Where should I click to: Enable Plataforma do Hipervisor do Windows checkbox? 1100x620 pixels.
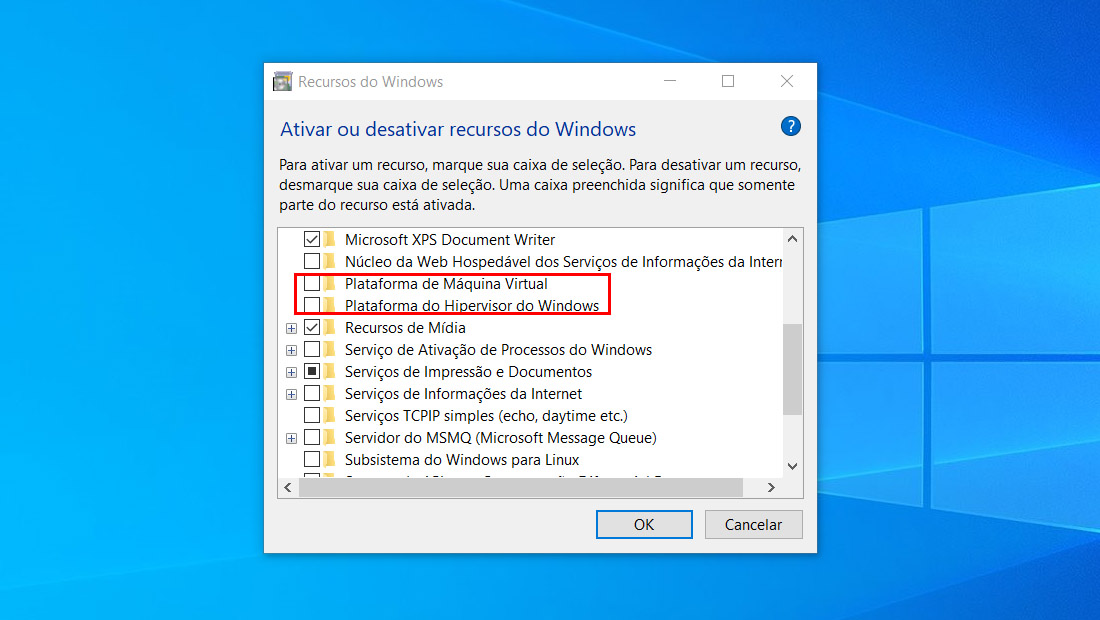coord(312,305)
